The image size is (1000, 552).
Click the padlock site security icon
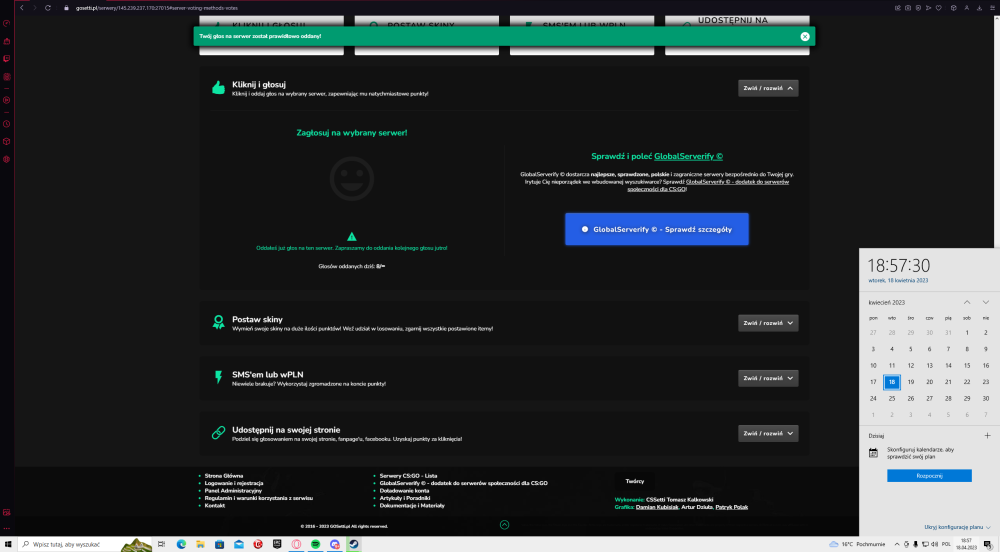pyautogui.click(x=66, y=8)
